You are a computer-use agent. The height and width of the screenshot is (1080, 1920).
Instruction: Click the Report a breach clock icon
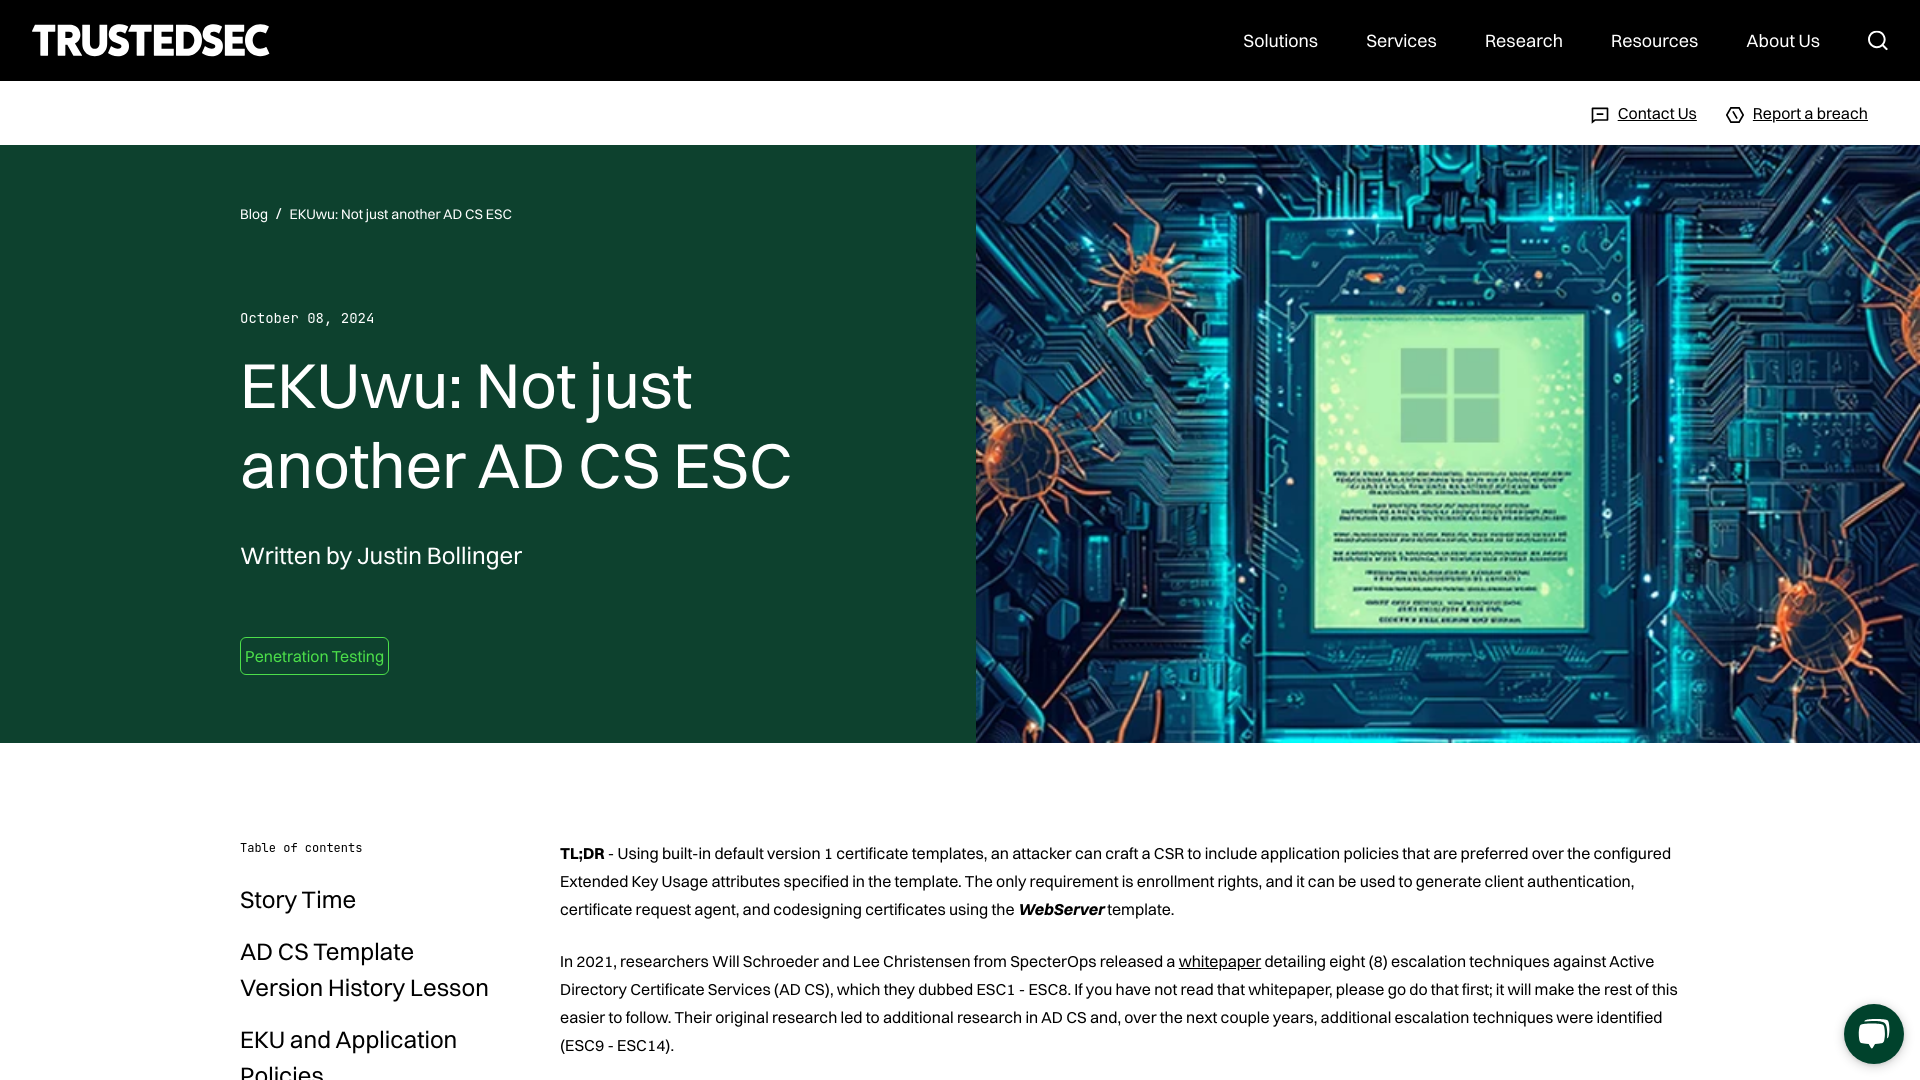1734,113
